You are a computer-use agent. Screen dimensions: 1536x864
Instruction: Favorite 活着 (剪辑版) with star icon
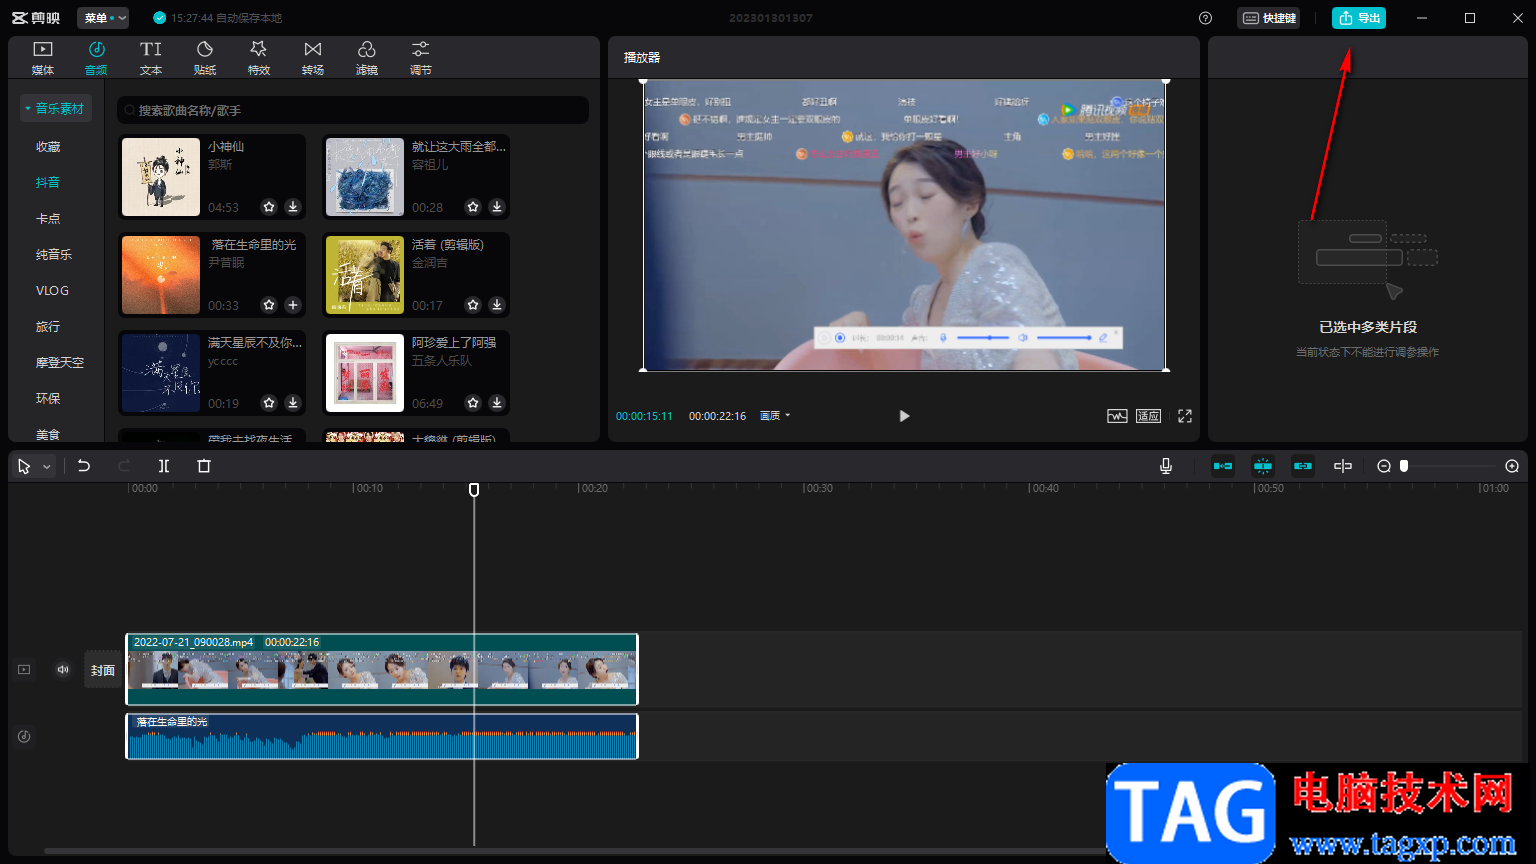click(473, 305)
